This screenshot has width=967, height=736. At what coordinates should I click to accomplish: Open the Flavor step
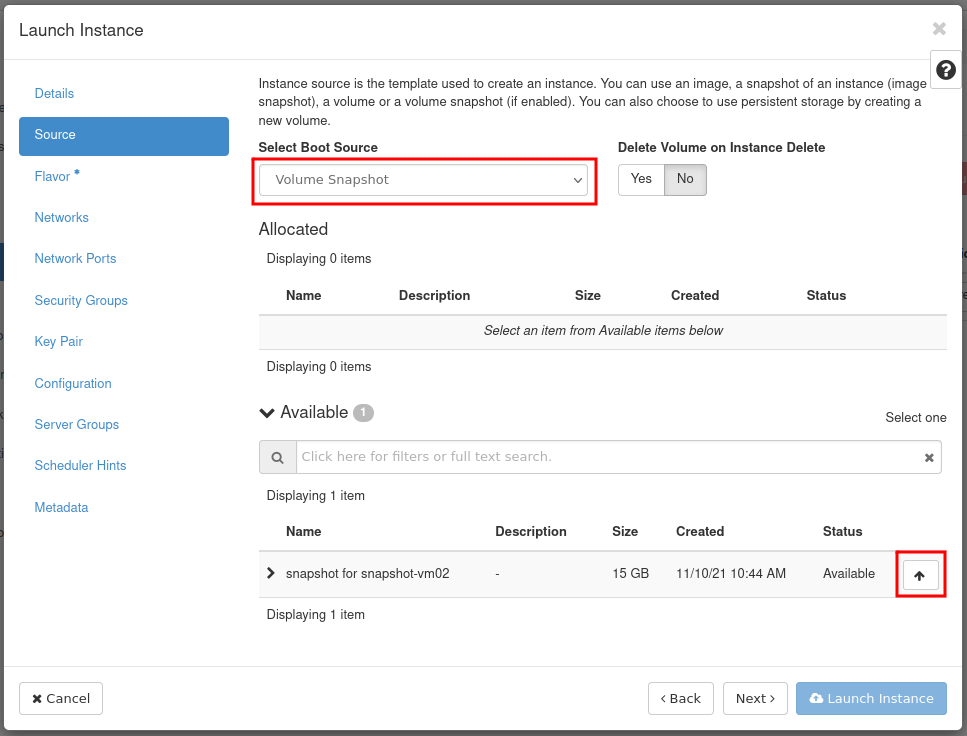point(52,176)
